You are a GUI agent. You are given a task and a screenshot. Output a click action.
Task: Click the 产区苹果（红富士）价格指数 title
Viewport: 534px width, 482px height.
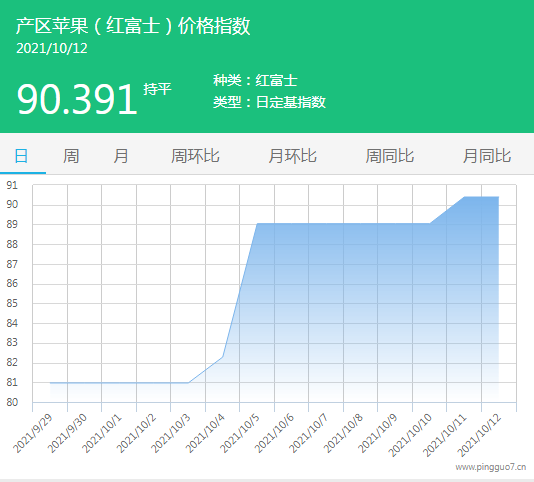coord(133,26)
